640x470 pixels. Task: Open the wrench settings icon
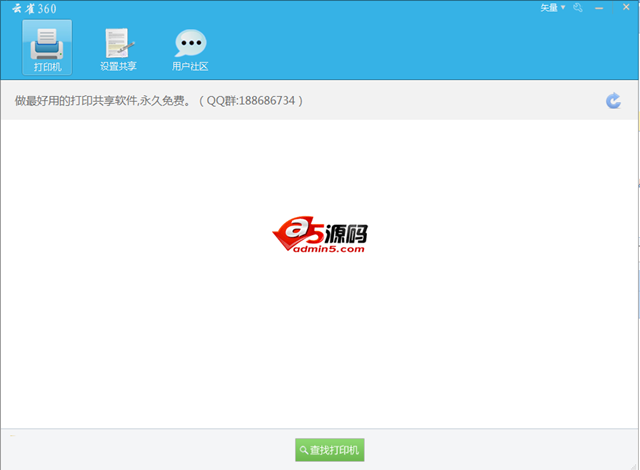tap(578, 8)
